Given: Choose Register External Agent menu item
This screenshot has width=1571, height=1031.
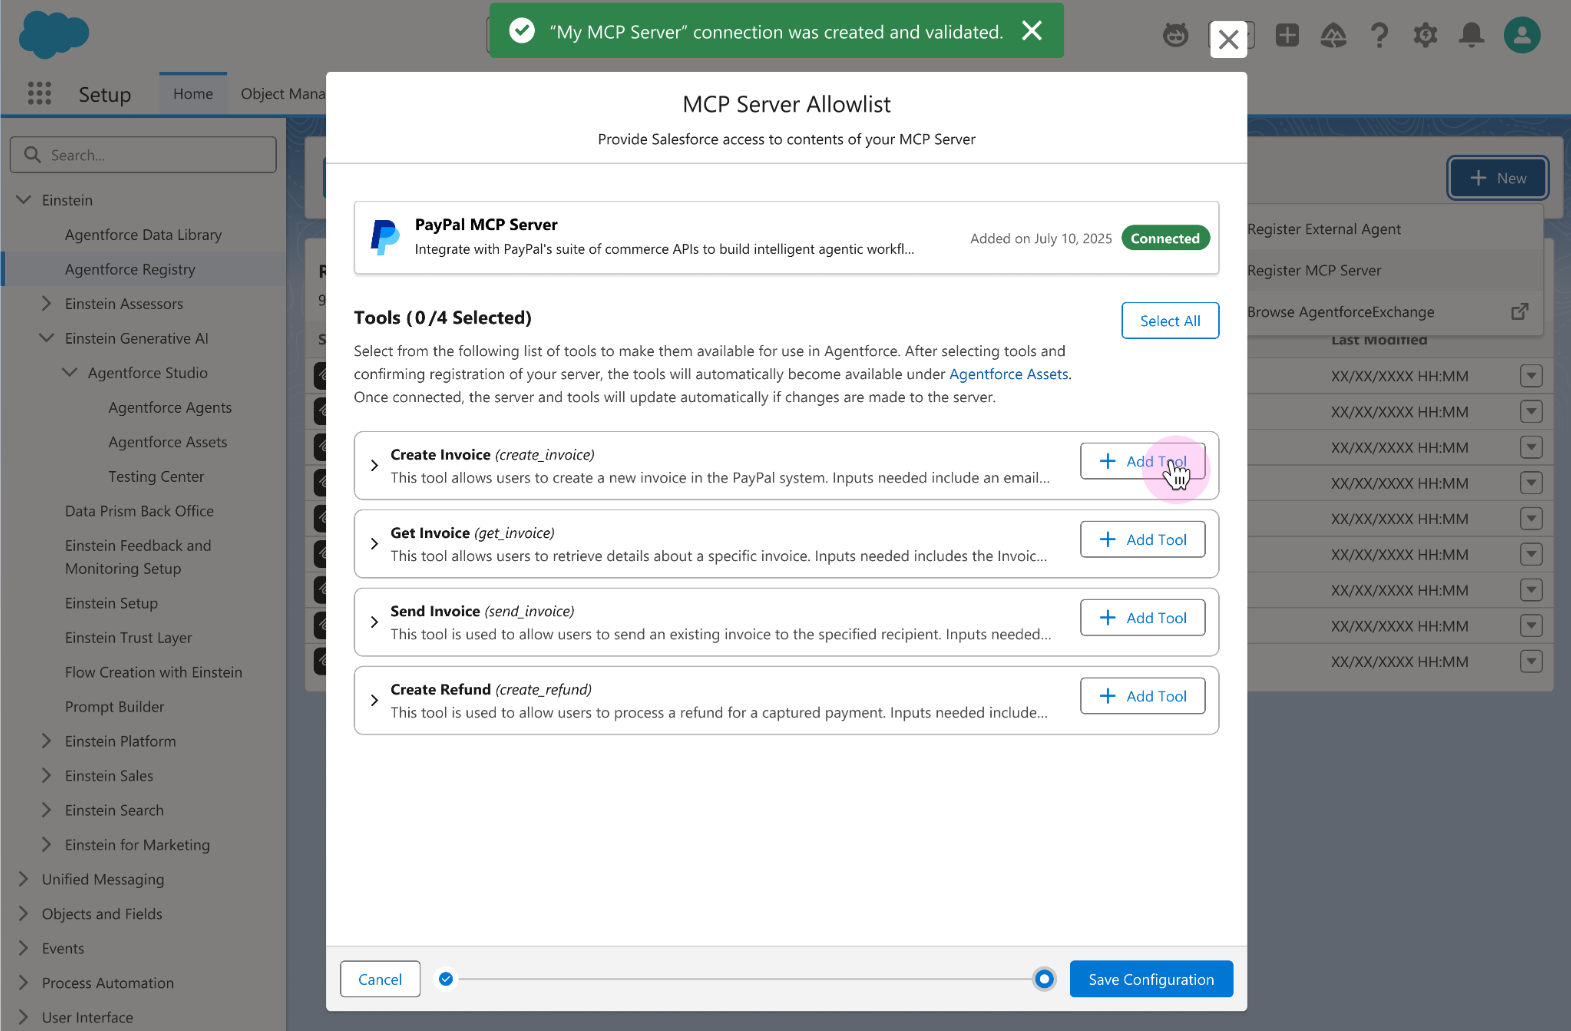Looking at the screenshot, I should [1324, 229].
